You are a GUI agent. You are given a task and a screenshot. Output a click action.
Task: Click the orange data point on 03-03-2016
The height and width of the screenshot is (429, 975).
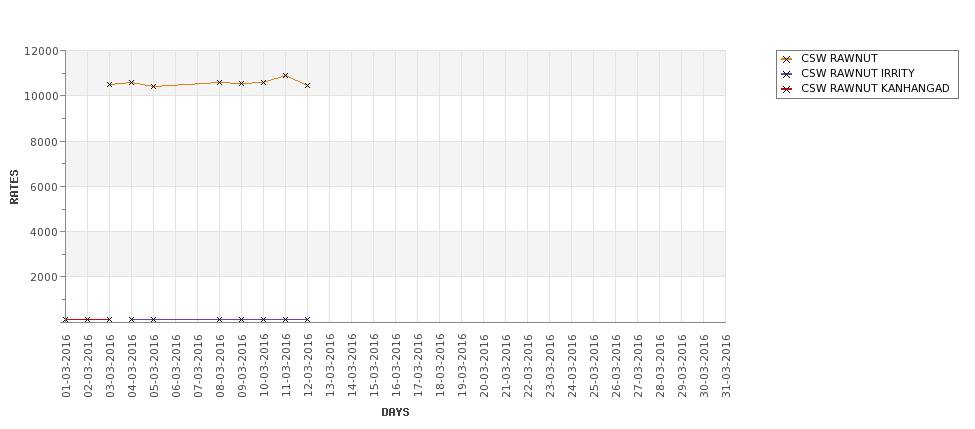coord(109,85)
